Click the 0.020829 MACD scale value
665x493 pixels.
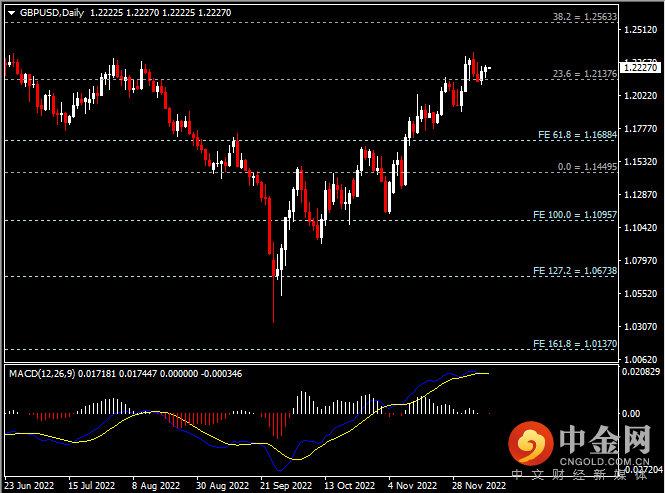[640, 372]
